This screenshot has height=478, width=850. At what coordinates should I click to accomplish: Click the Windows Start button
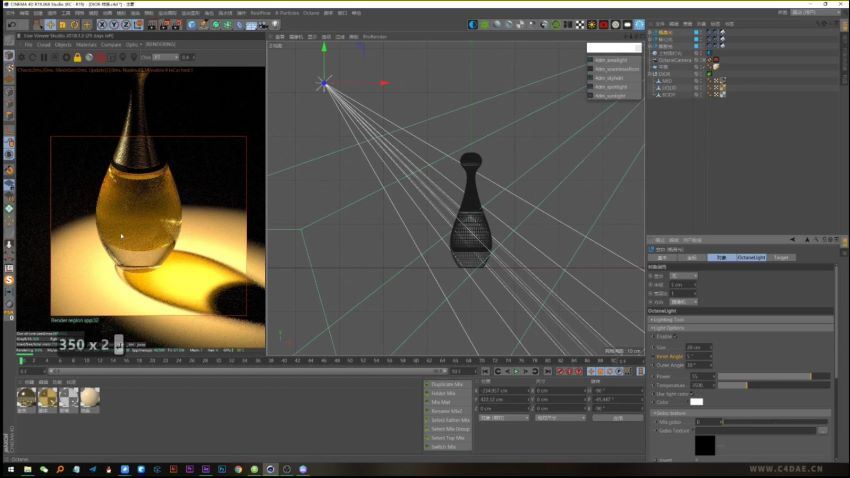click(x=10, y=469)
